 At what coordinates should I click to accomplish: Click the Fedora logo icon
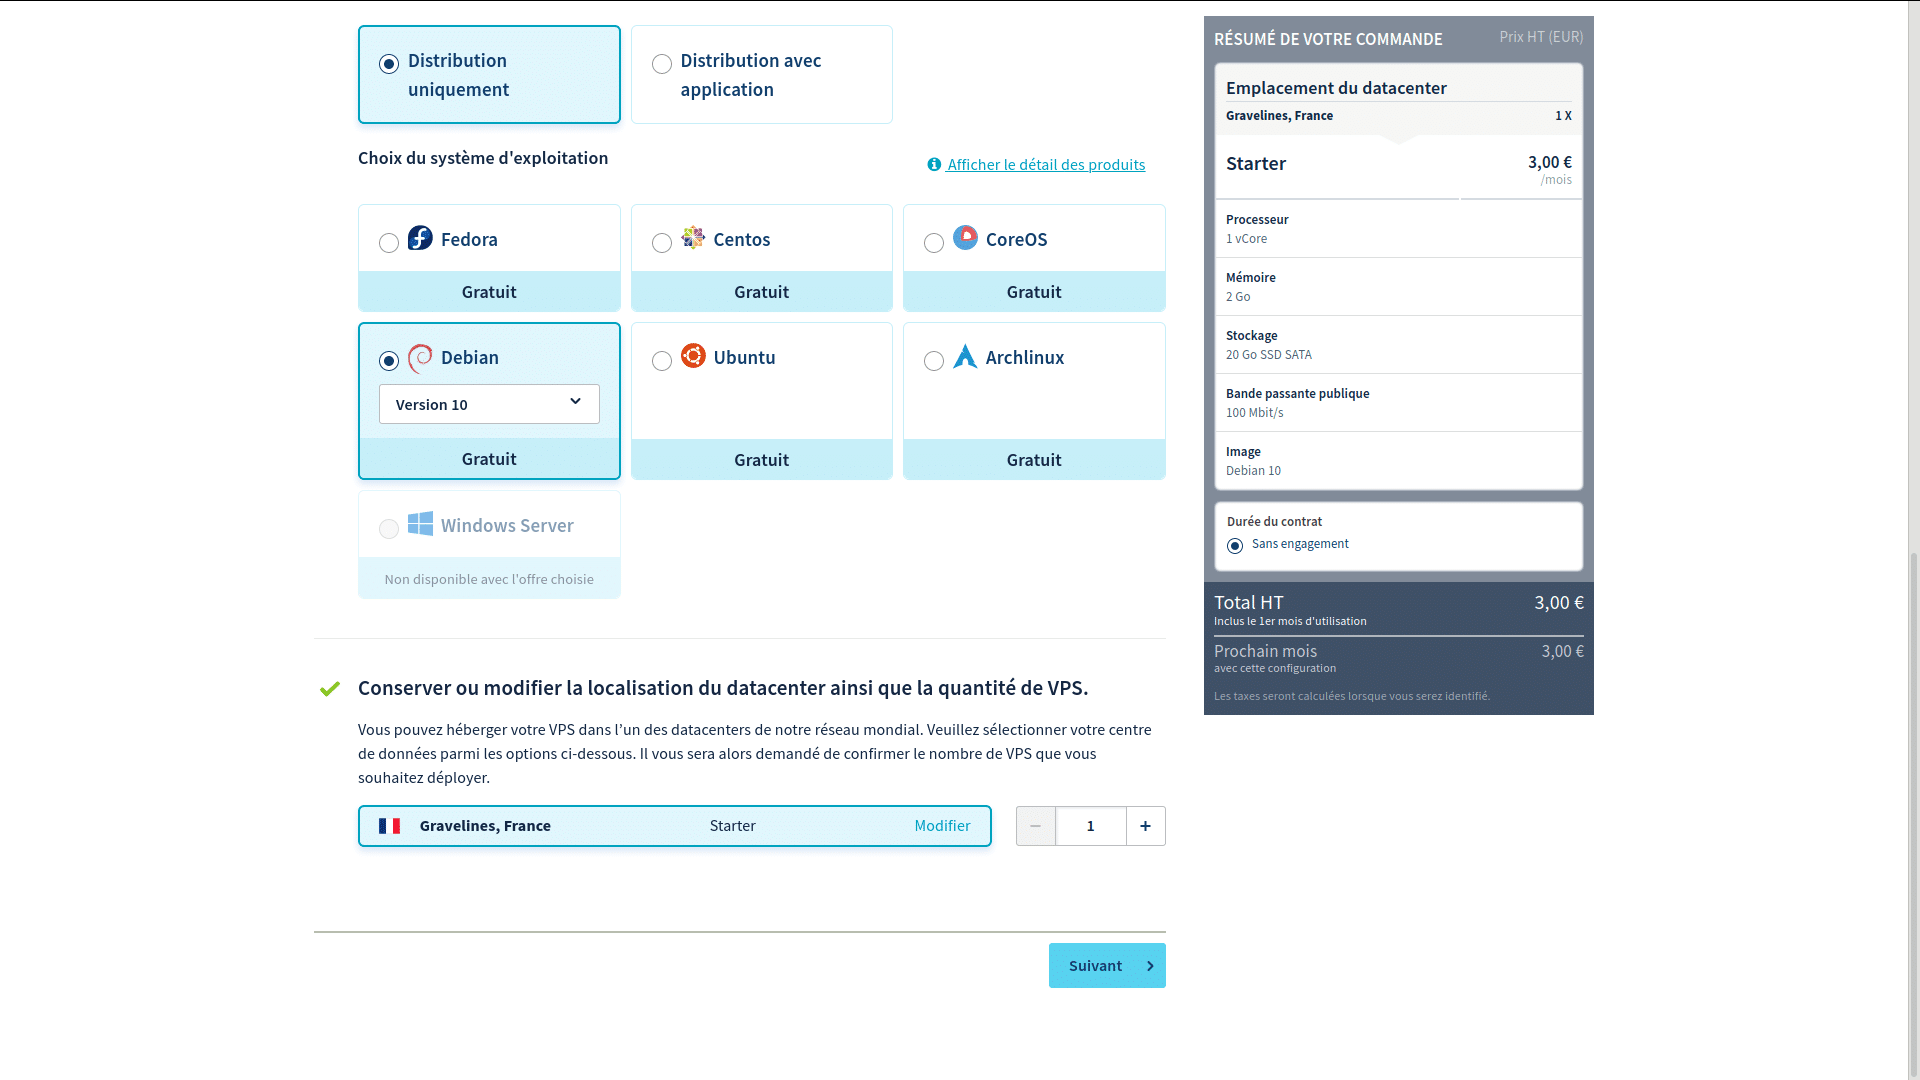(420, 238)
